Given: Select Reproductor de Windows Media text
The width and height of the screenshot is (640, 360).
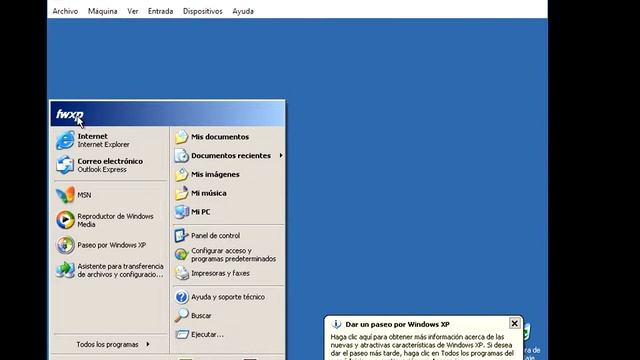Looking at the screenshot, I should click(x=116, y=220).
